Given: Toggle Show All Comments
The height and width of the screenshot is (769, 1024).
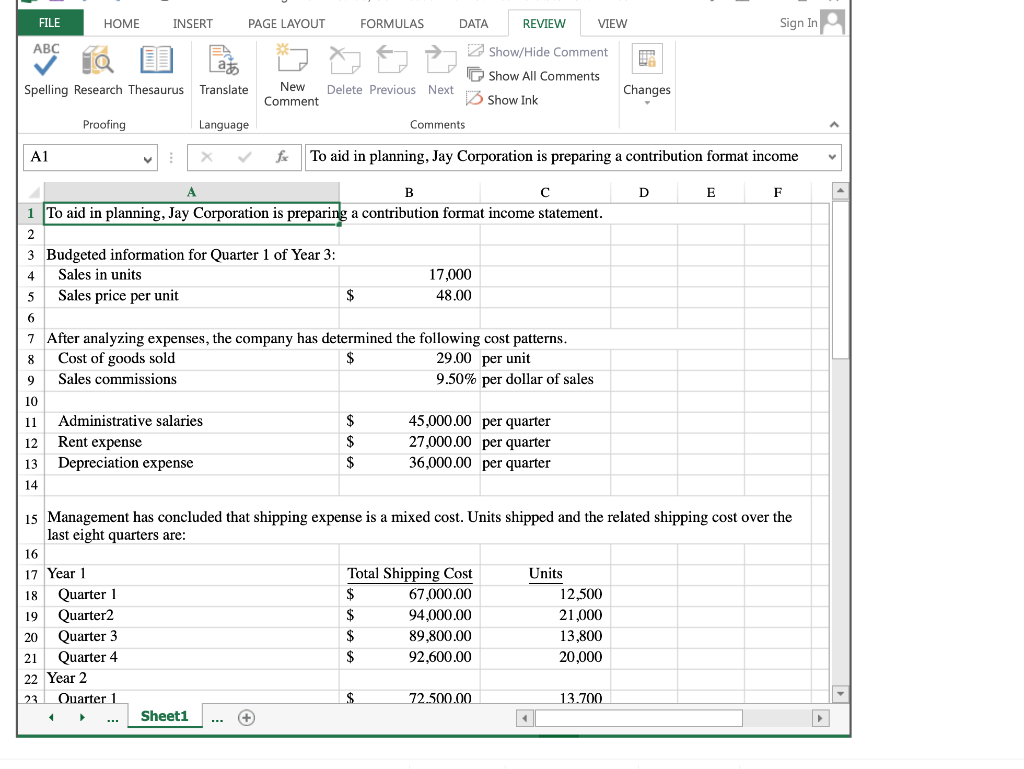Looking at the screenshot, I should [534, 75].
